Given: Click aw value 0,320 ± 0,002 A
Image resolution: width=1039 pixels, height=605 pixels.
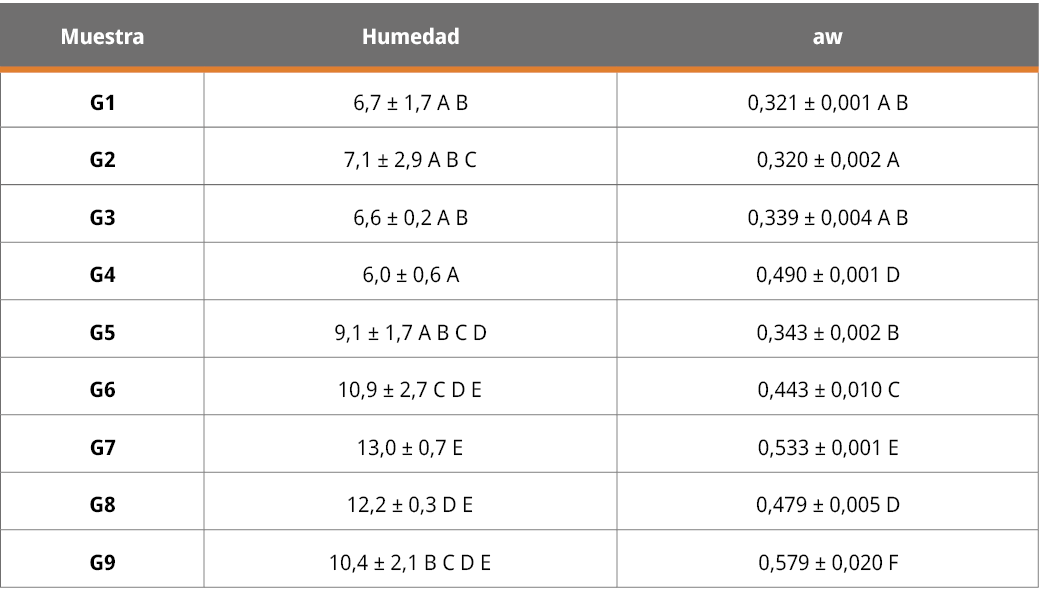Looking at the screenshot, I should 827,159.
